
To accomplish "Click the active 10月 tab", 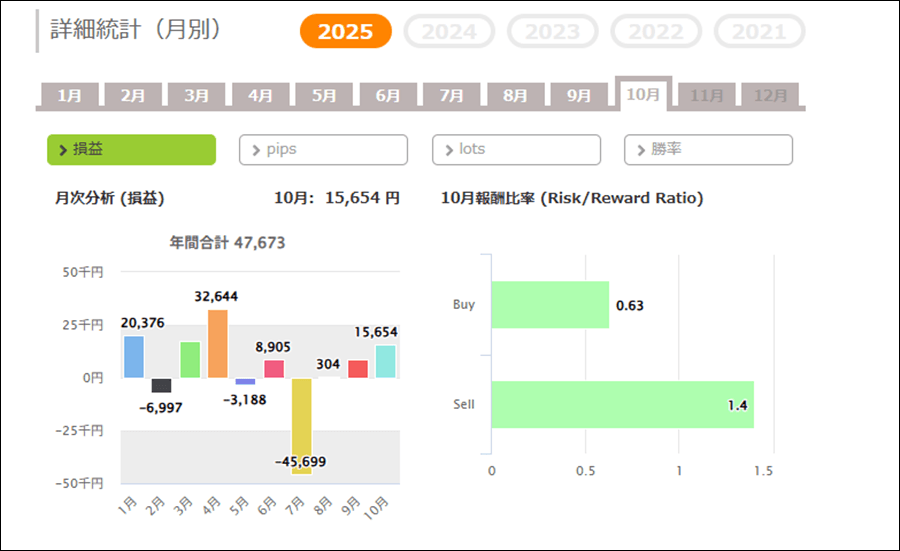I will point(643,94).
